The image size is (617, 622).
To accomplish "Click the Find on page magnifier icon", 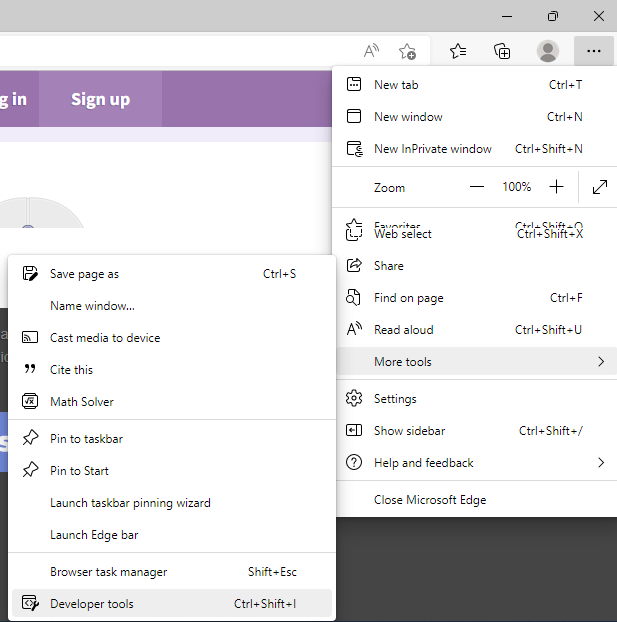I will (353, 298).
